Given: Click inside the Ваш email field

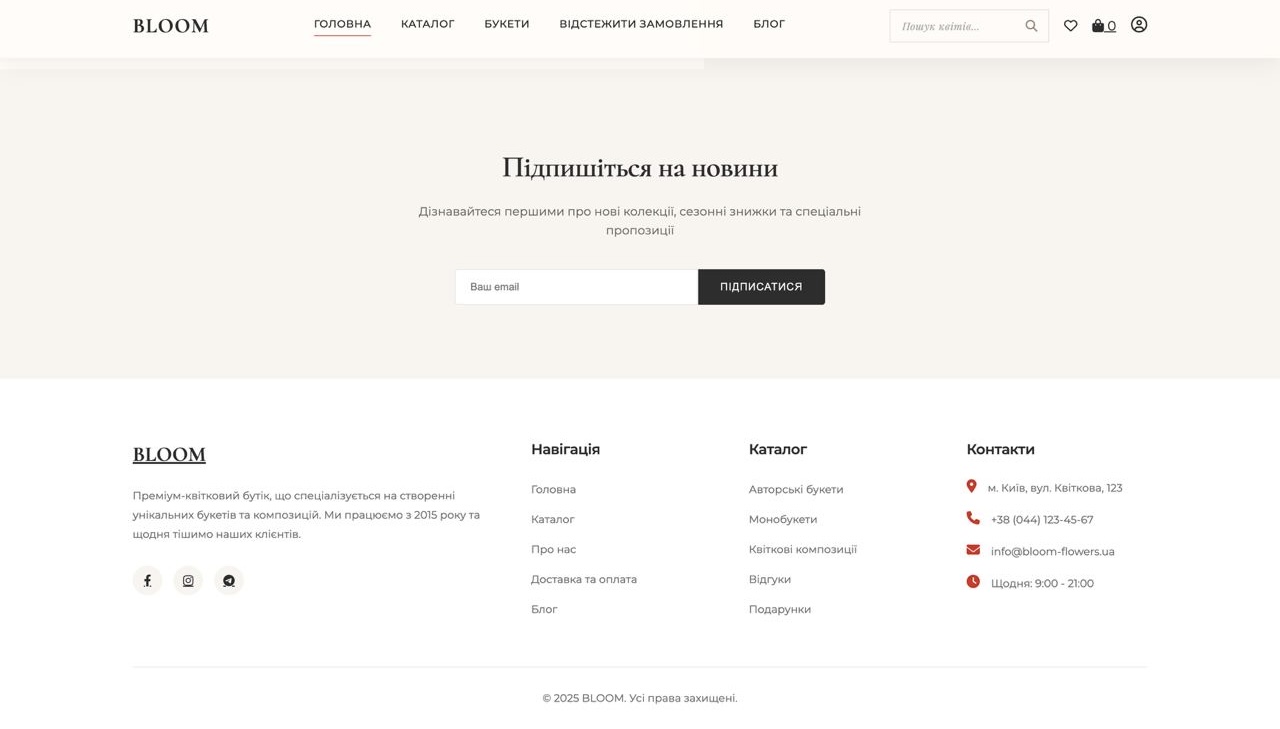Looking at the screenshot, I should [x=575, y=286].
